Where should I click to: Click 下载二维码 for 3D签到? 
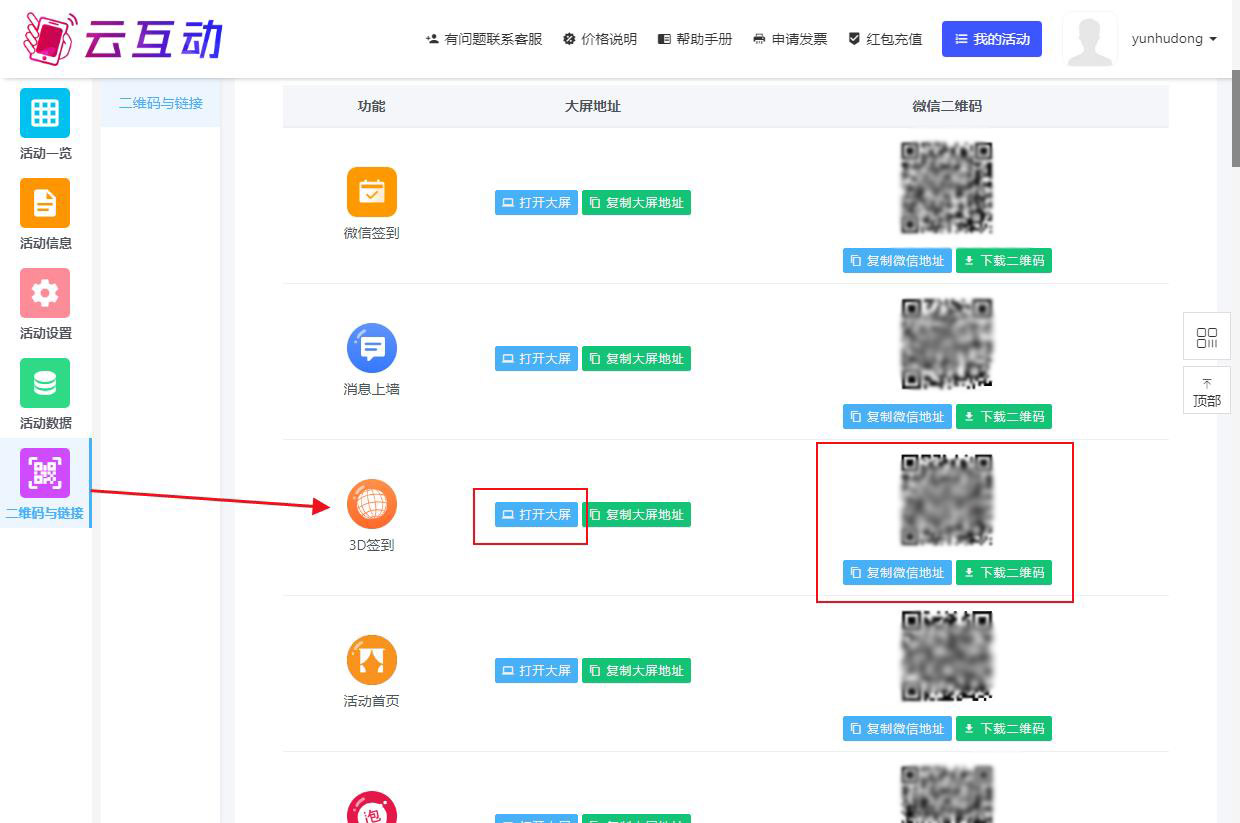coord(1004,573)
